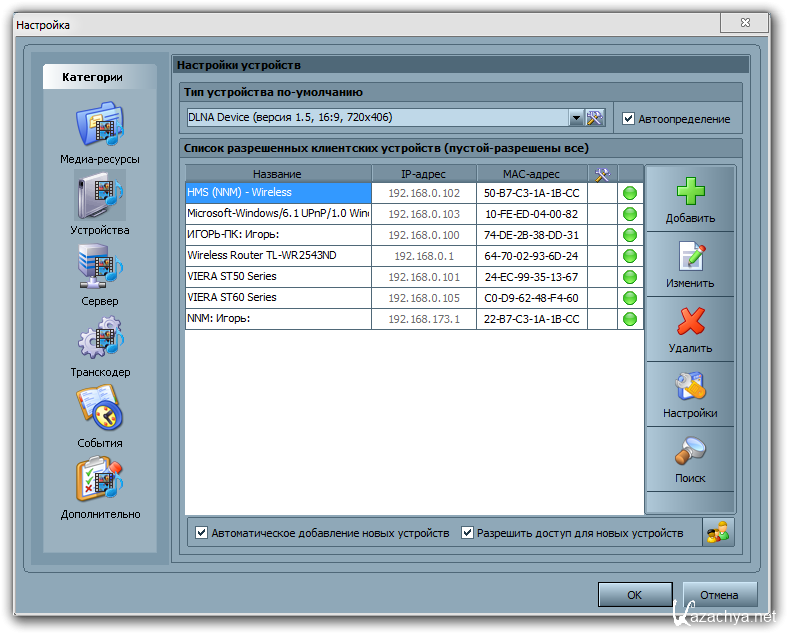Expand the DLNA Device type dropdown
788x635 pixels.
576,118
